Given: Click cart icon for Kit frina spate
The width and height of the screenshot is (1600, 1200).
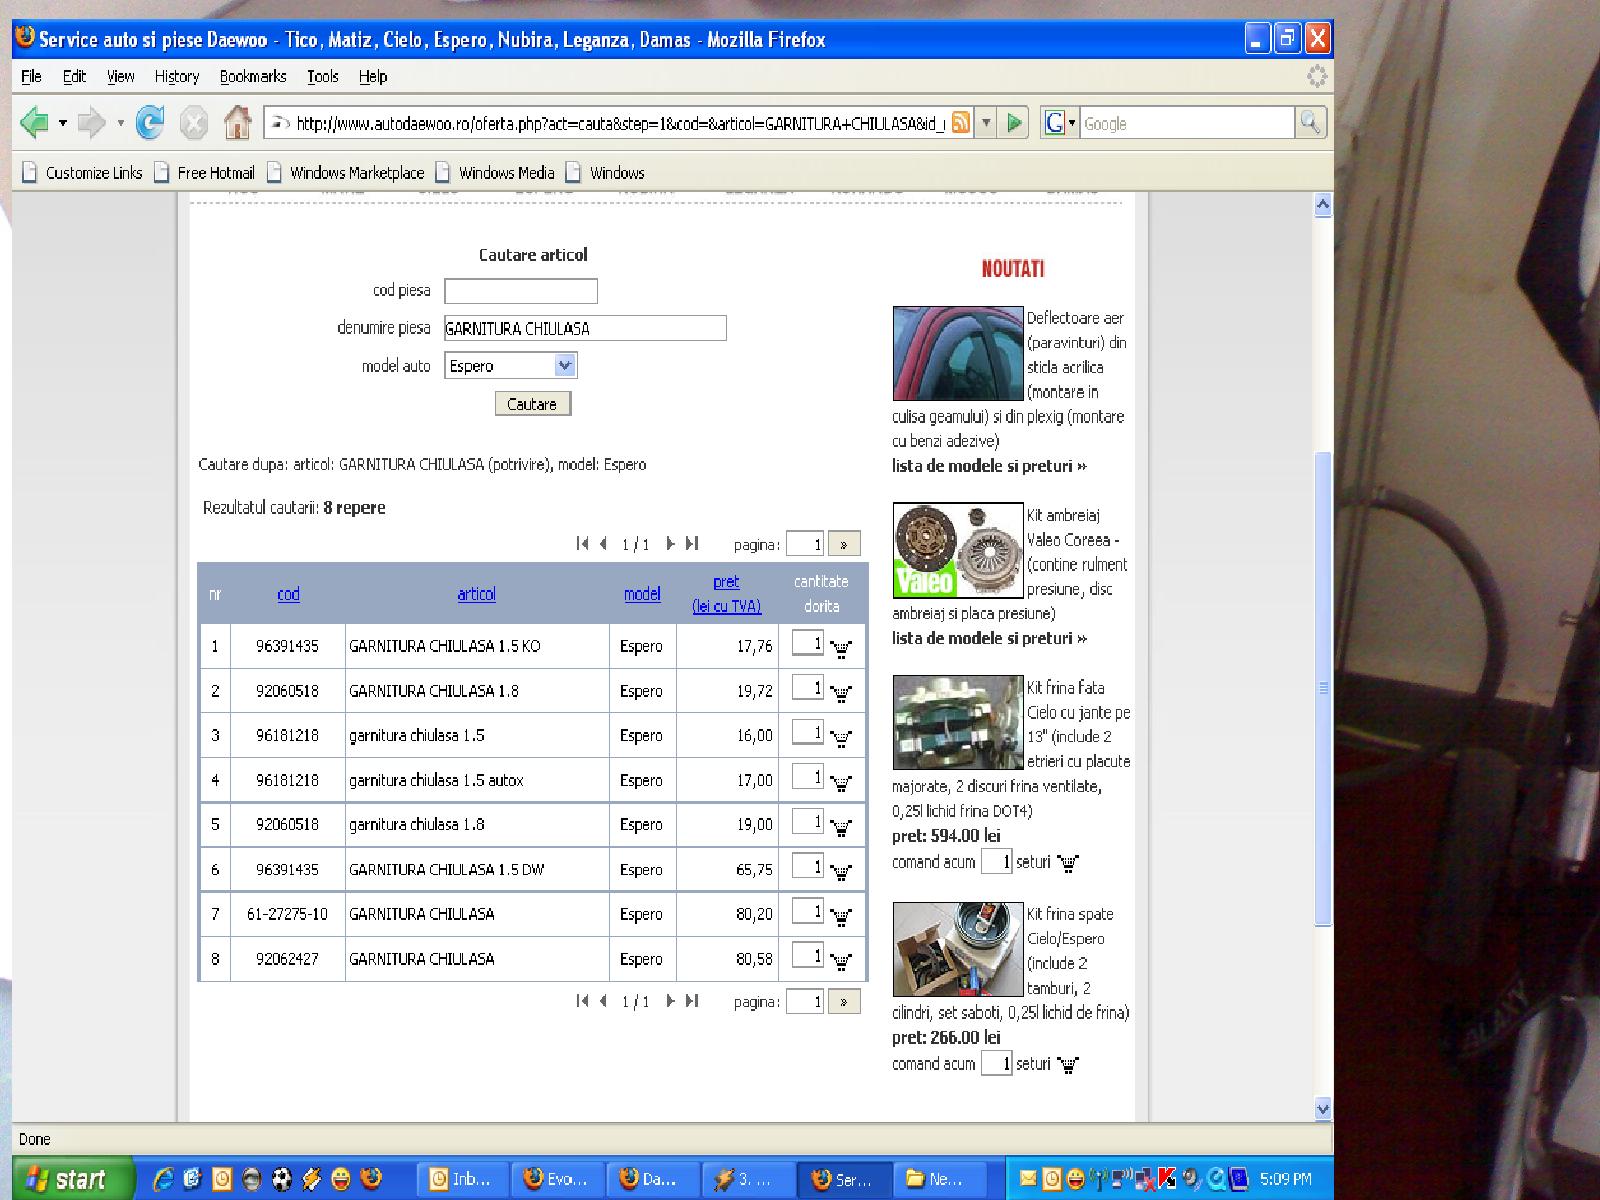Looking at the screenshot, I should click(x=1068, y=1065).
